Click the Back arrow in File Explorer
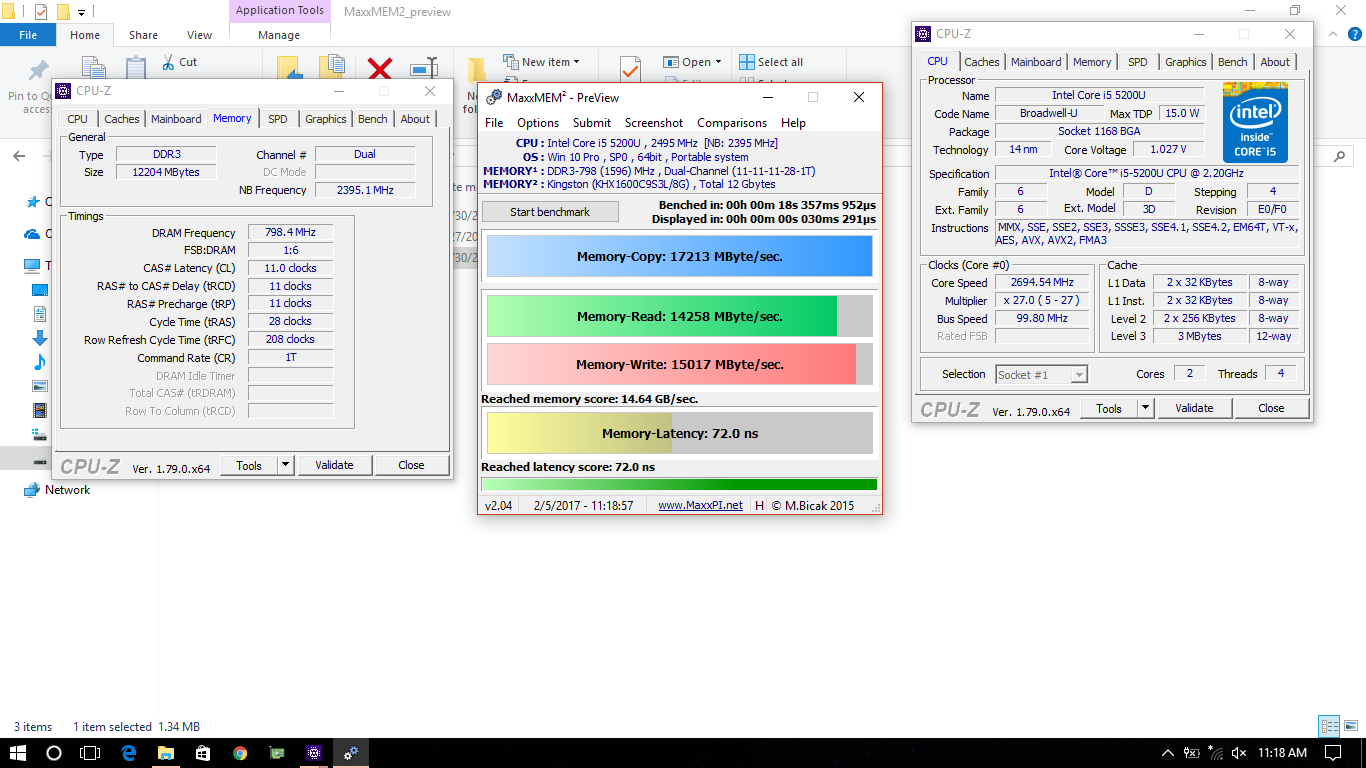This screenshot has width=1366, height=768. 19,156
